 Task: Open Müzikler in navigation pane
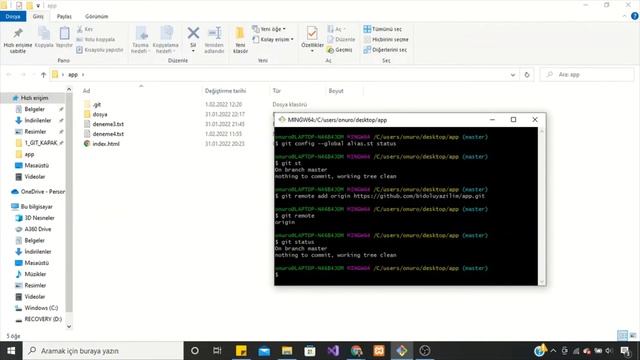pyautogui.click(x=35, y=274)
